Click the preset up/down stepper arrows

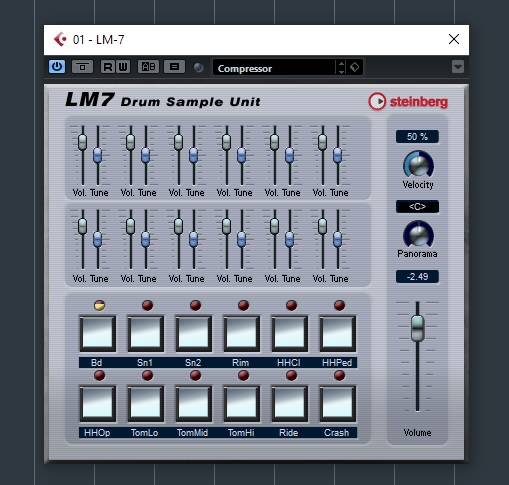[x=341, y=68]
